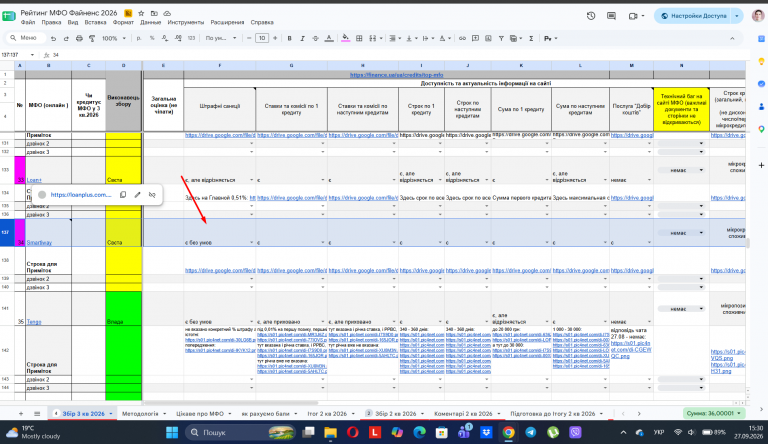768x444 pixels.
Task: Open the name box dropdown
Action: (32, 55)
